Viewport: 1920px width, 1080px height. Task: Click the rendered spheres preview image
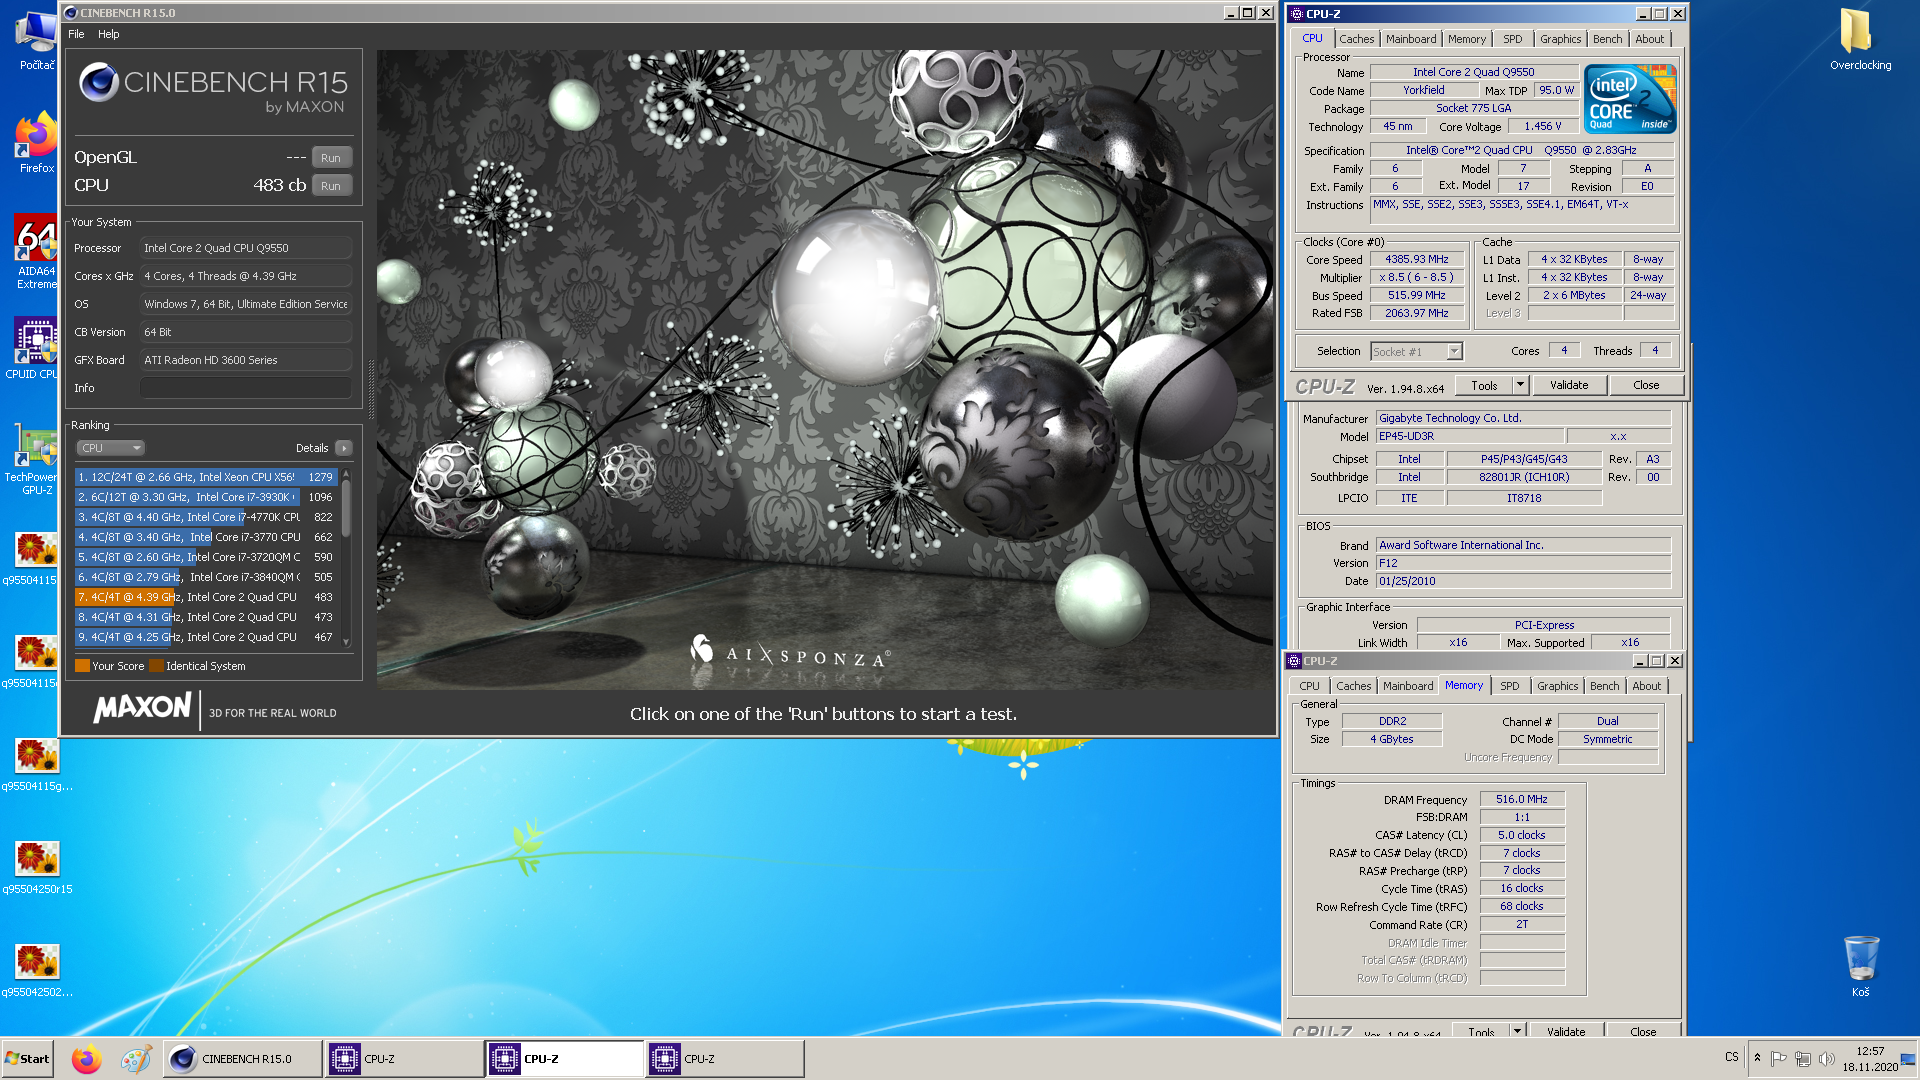[826, 370]
